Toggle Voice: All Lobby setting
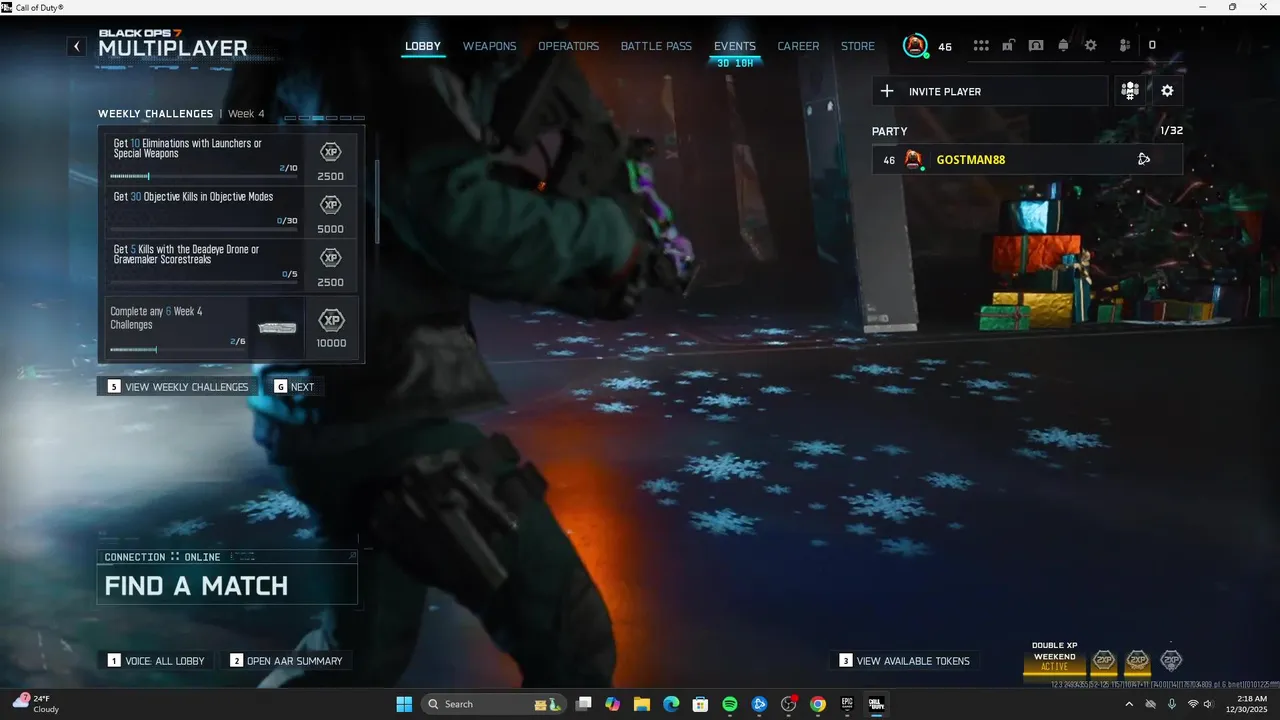This screenshot has width=1280, height=720. pyautogui.click(x=156, y=661)
